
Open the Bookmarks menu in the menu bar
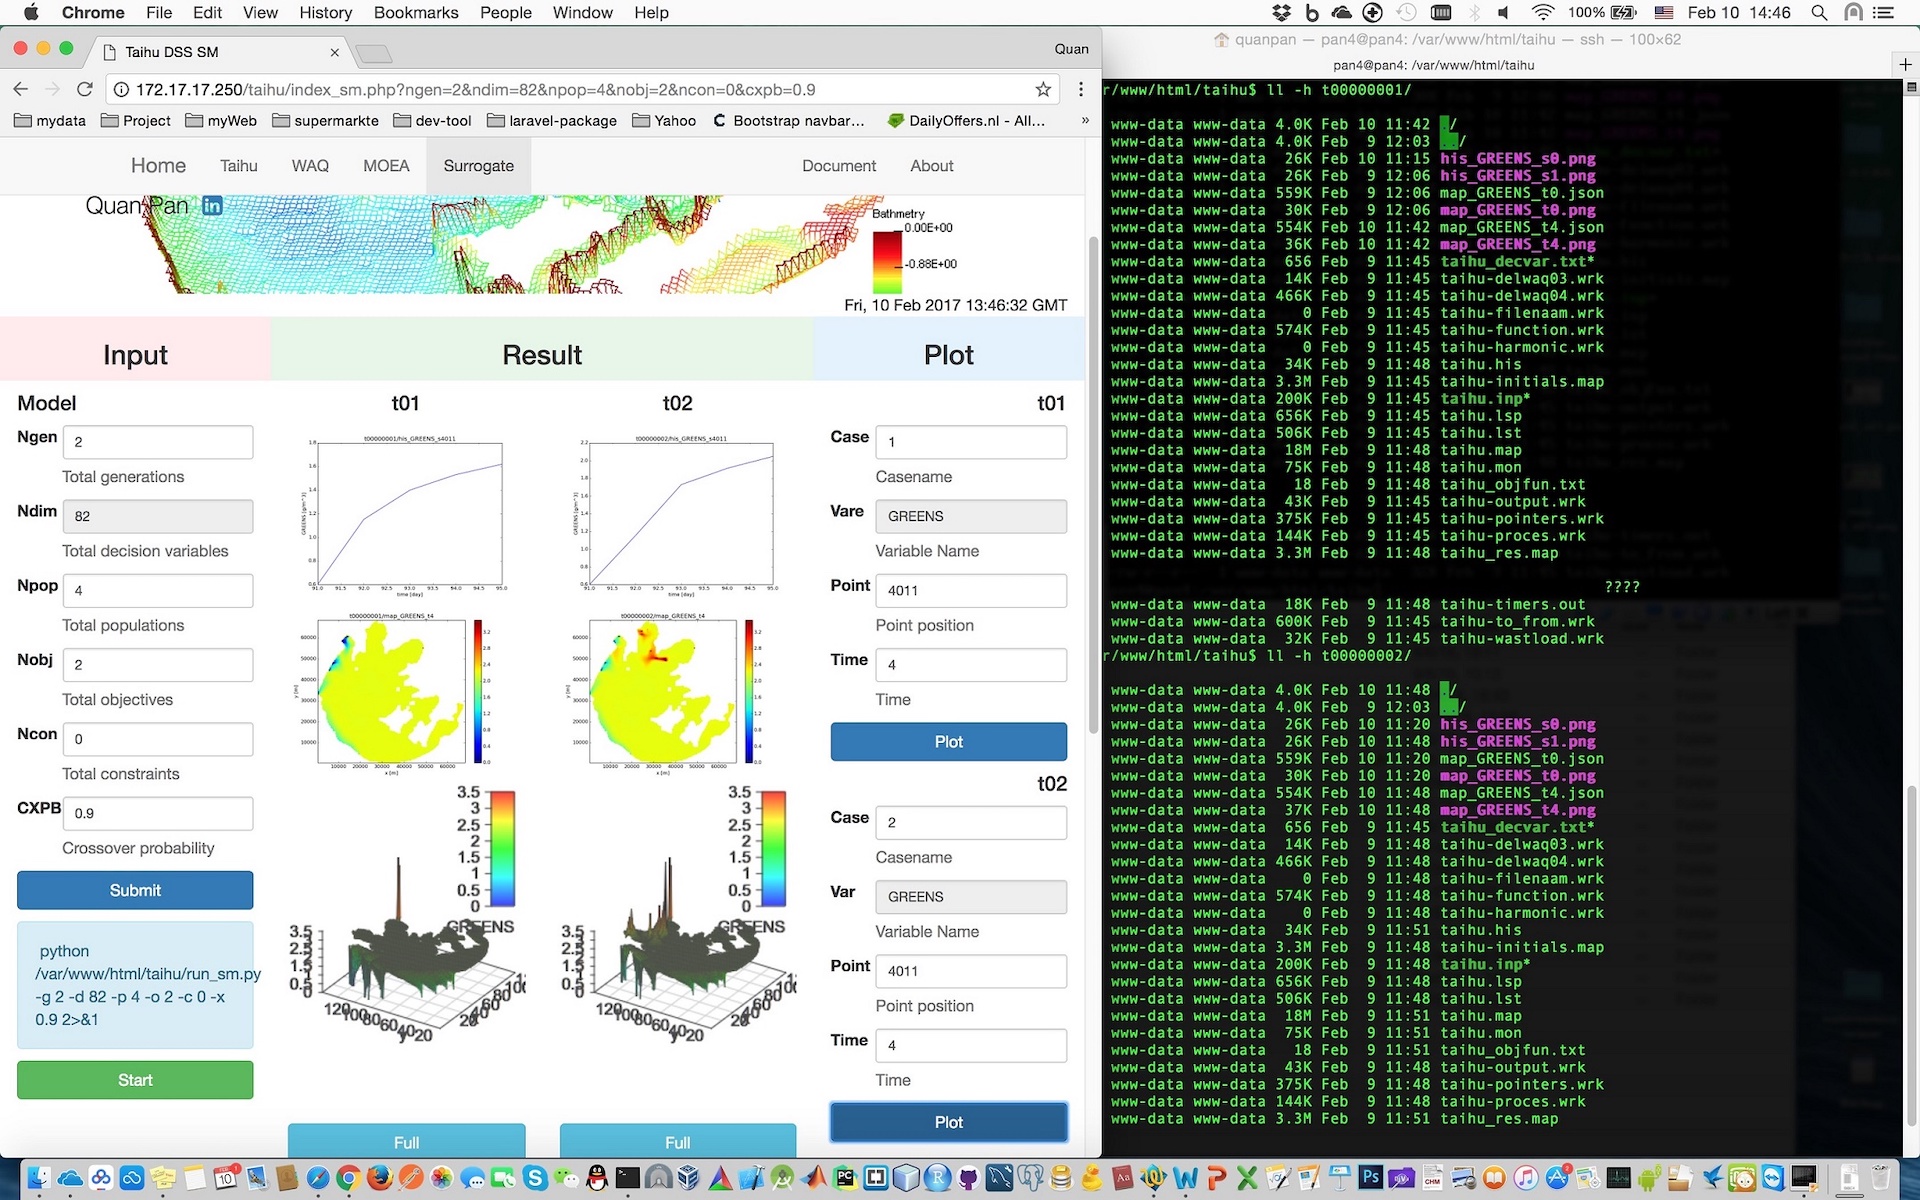416,13
